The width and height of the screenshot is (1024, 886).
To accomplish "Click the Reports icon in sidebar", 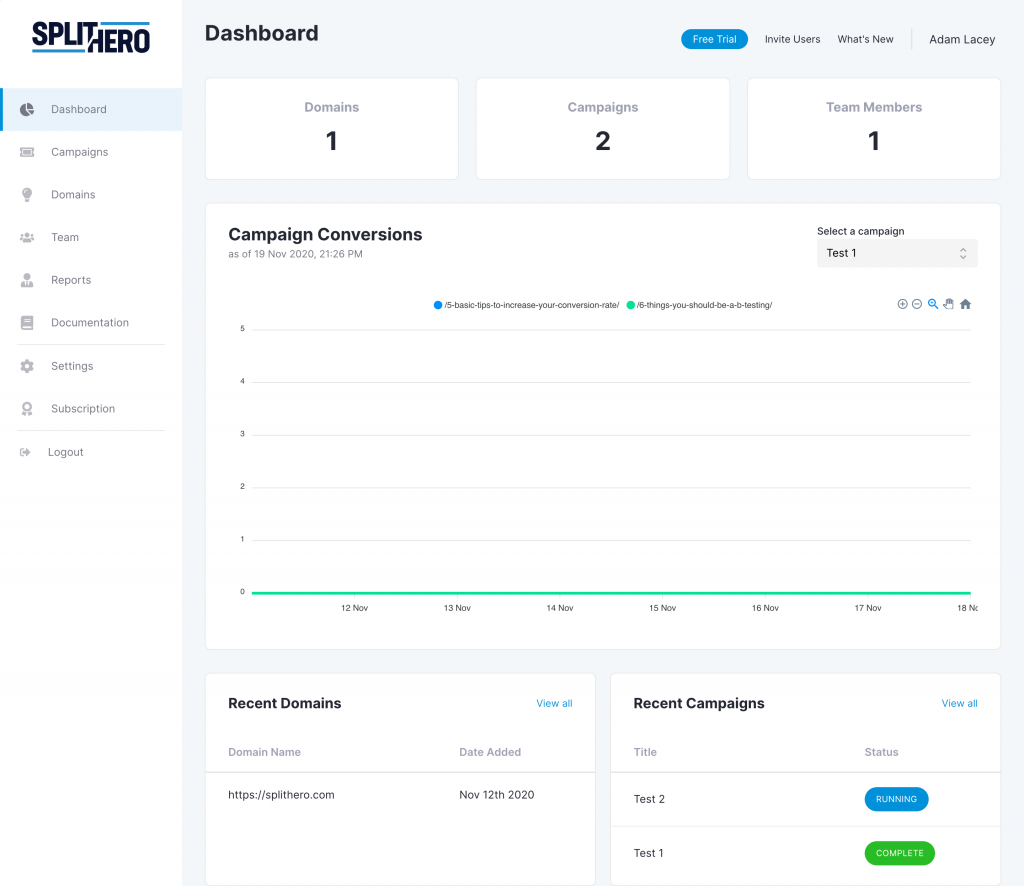I will (x=27, y=280).
